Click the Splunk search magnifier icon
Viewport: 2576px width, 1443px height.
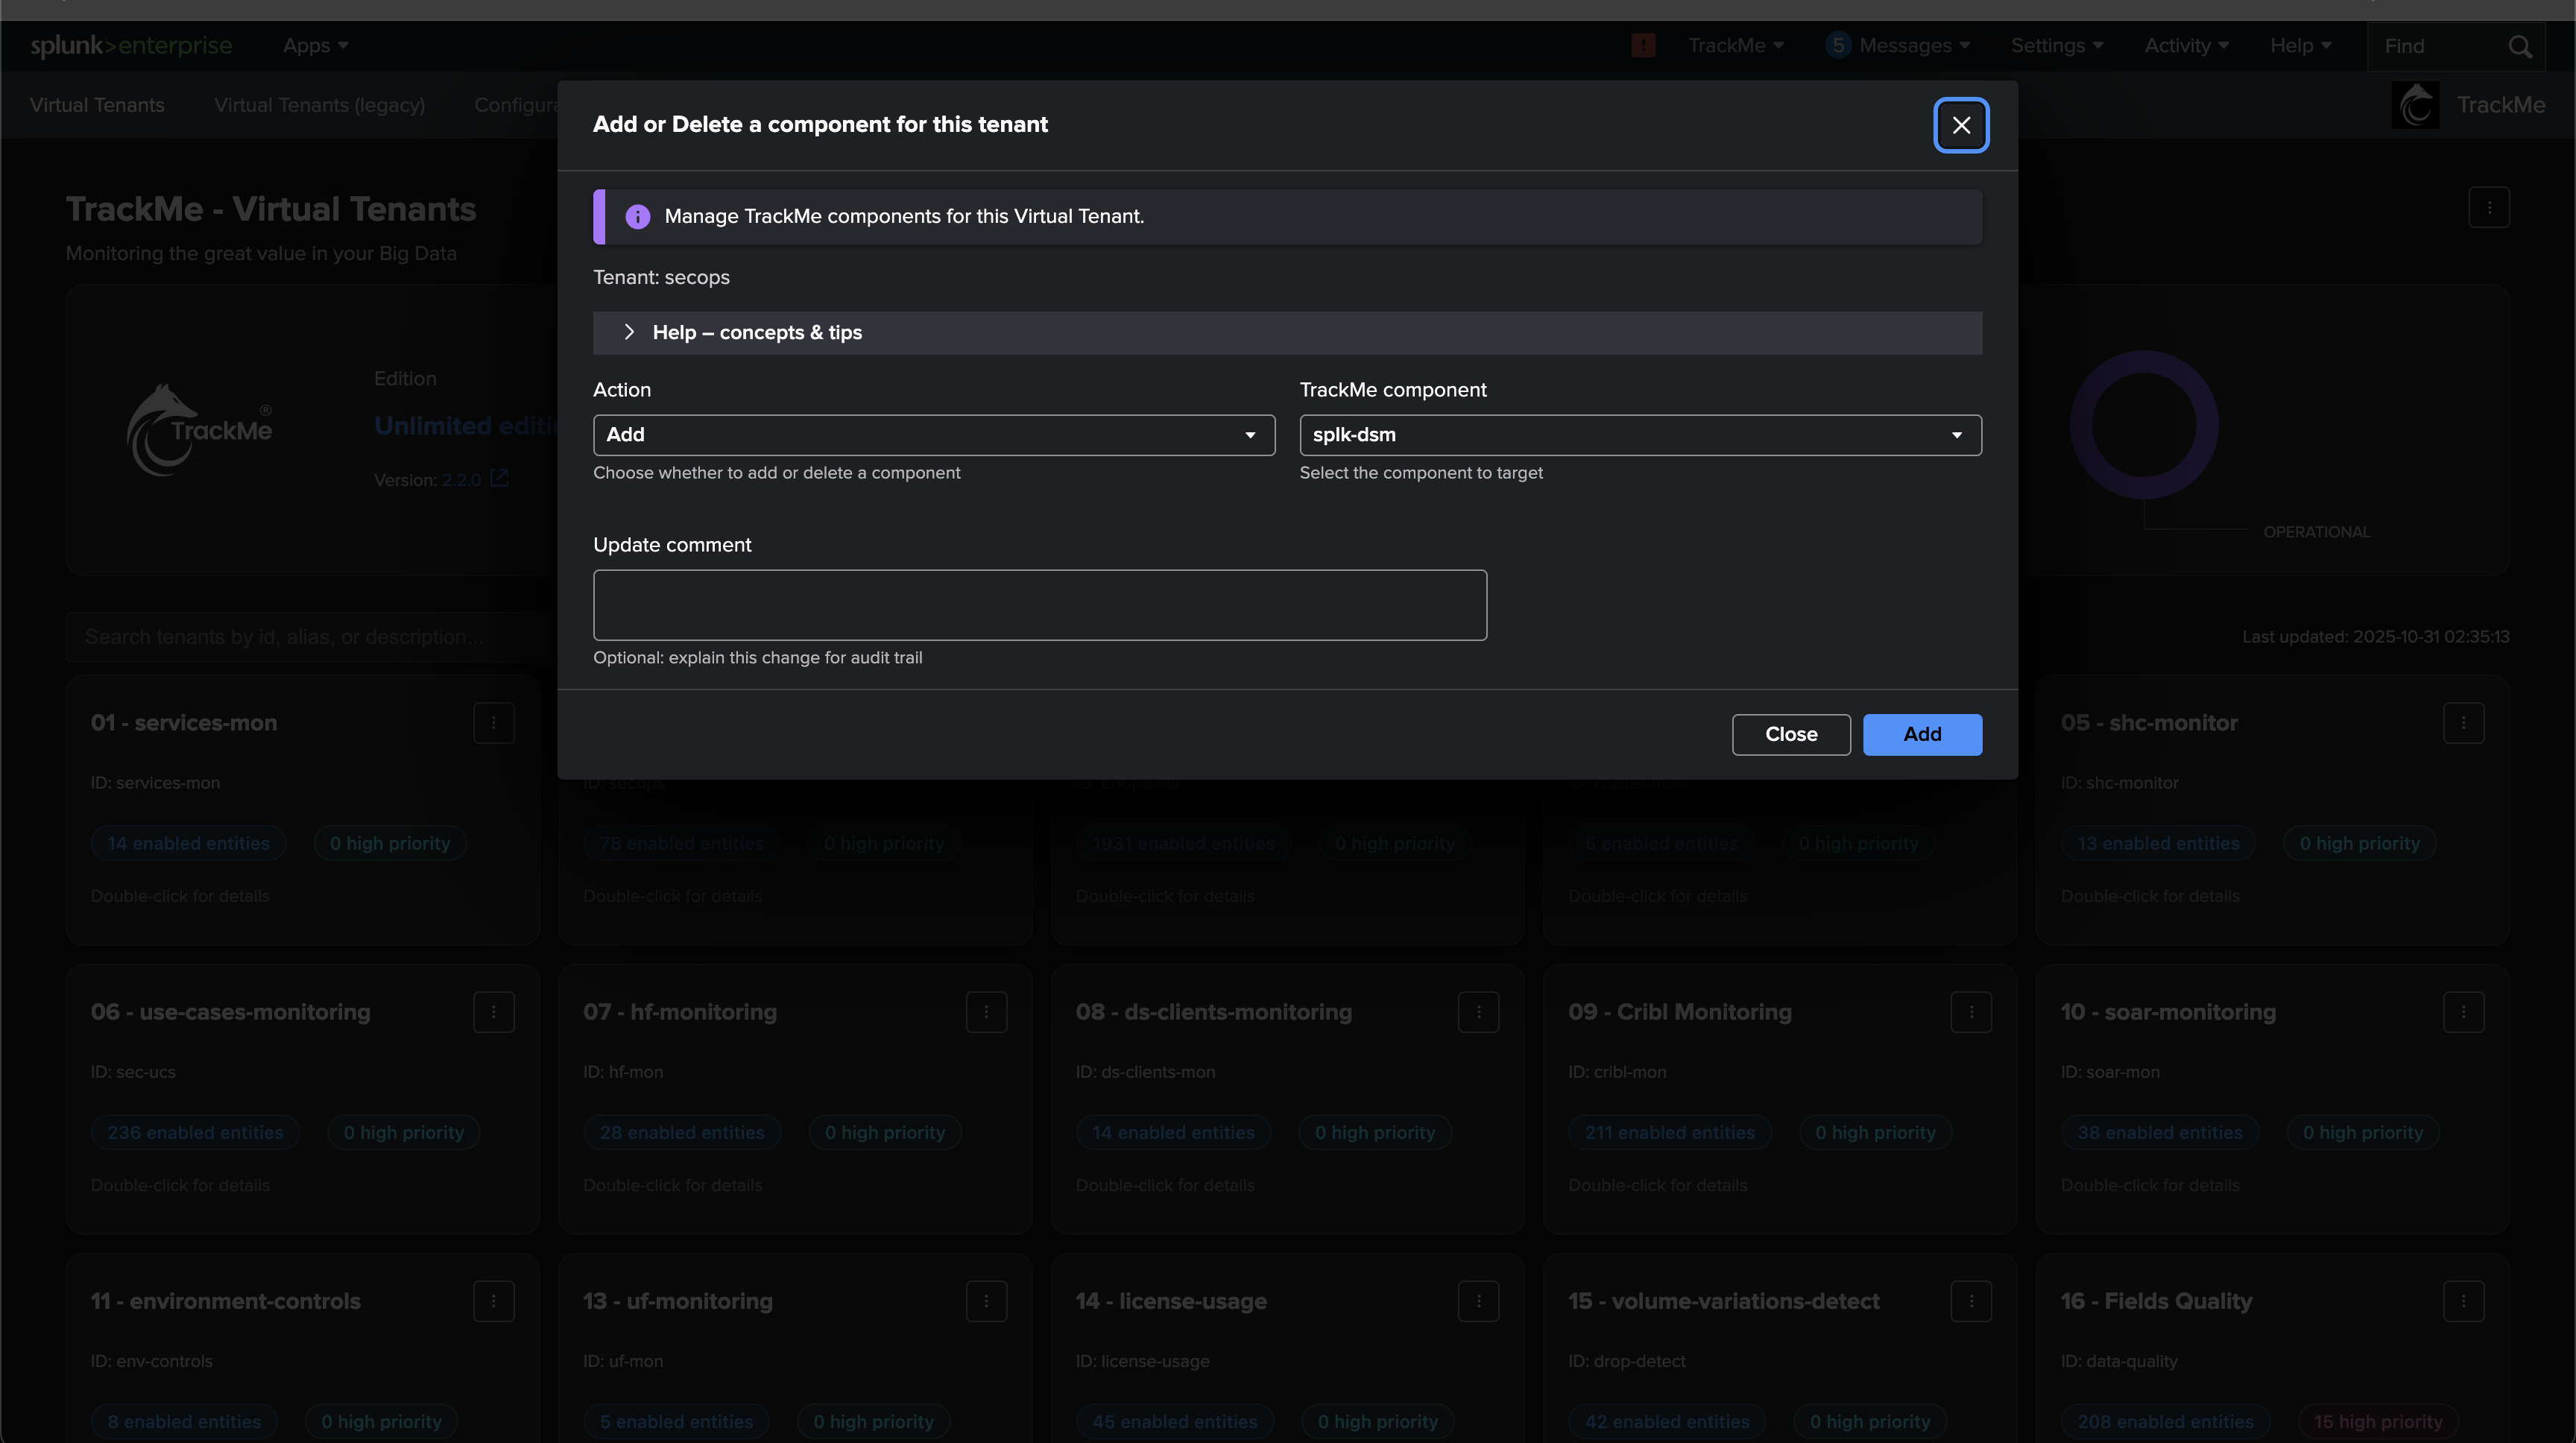[x=2519, y=47]
